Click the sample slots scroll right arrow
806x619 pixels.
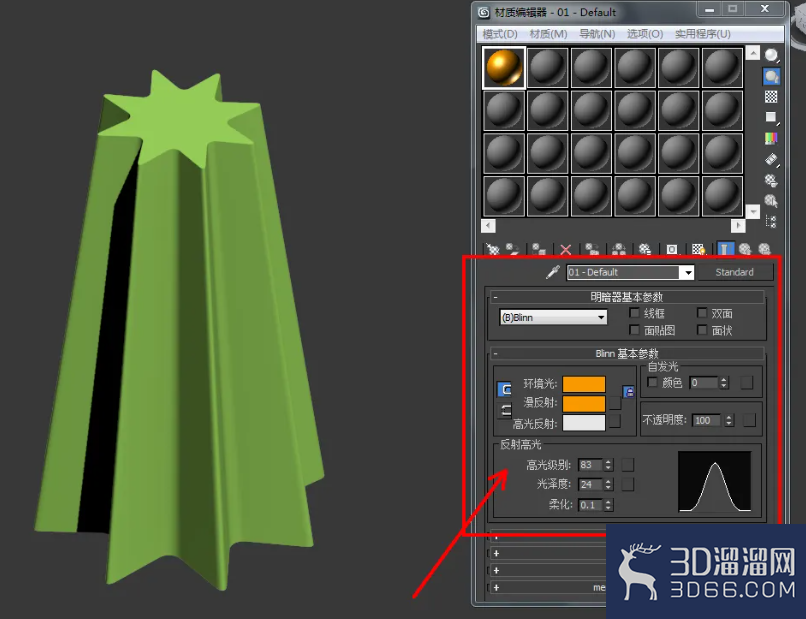(x=738, y=225)
